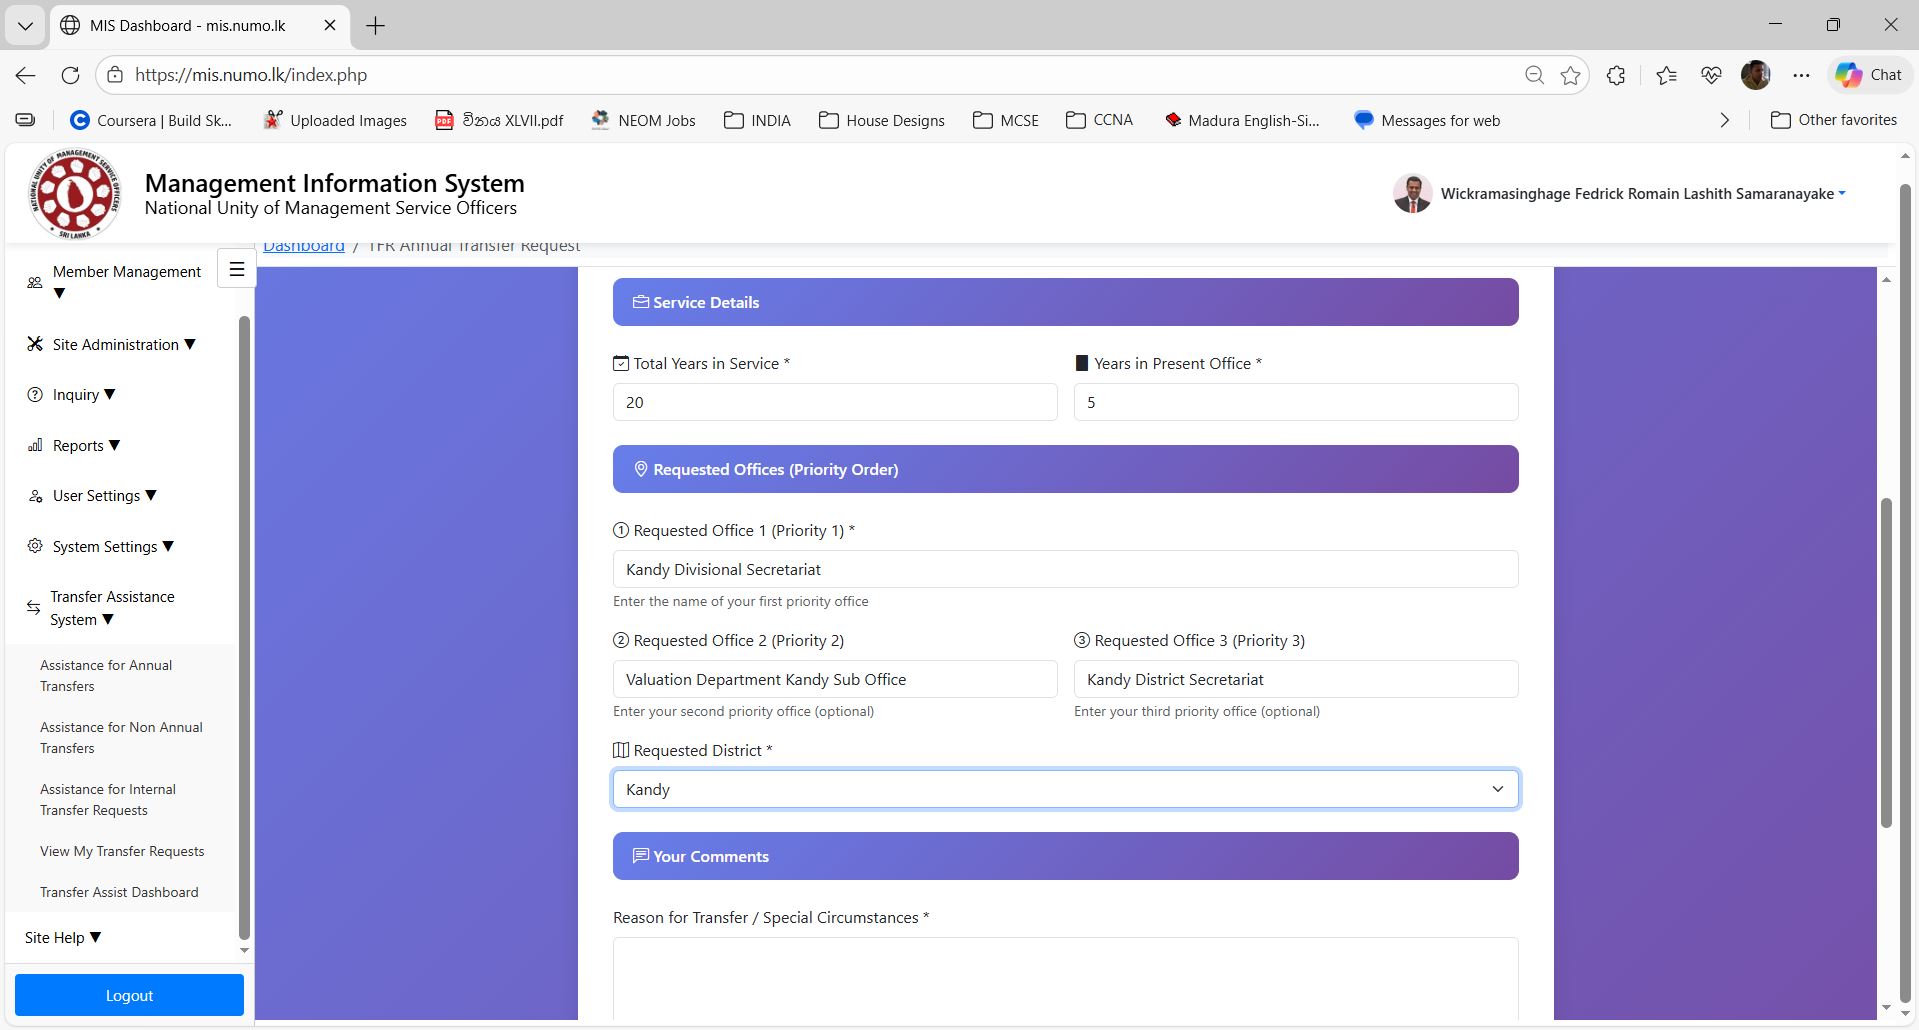Open the user name account dropdown

[1642, 194]
